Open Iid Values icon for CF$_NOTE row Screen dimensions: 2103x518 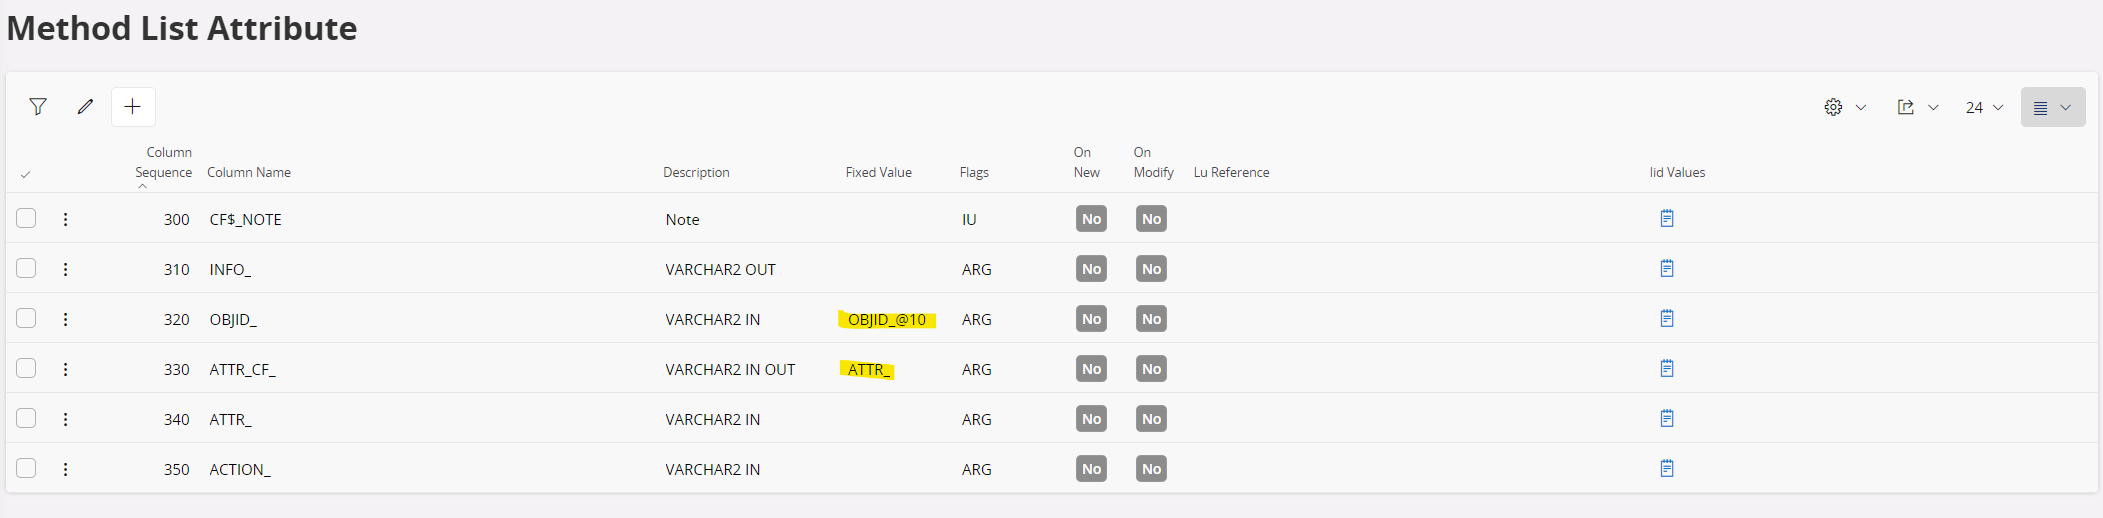tap(1666, 219)
